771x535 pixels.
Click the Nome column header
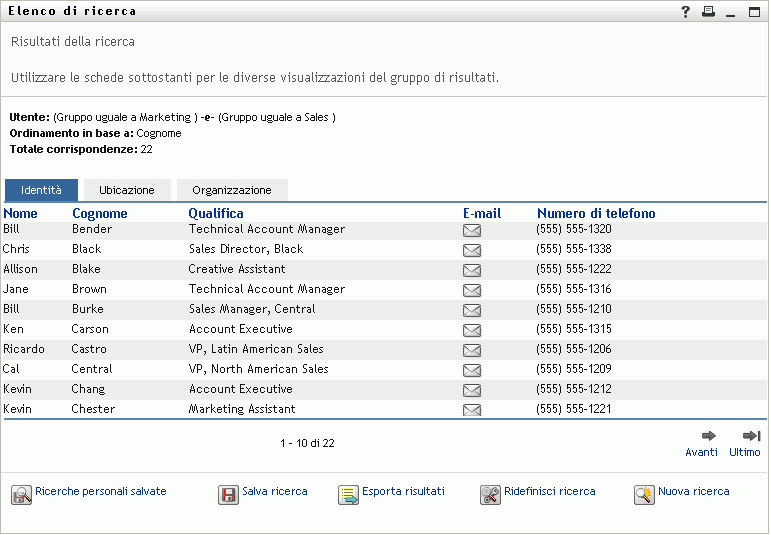20,214
